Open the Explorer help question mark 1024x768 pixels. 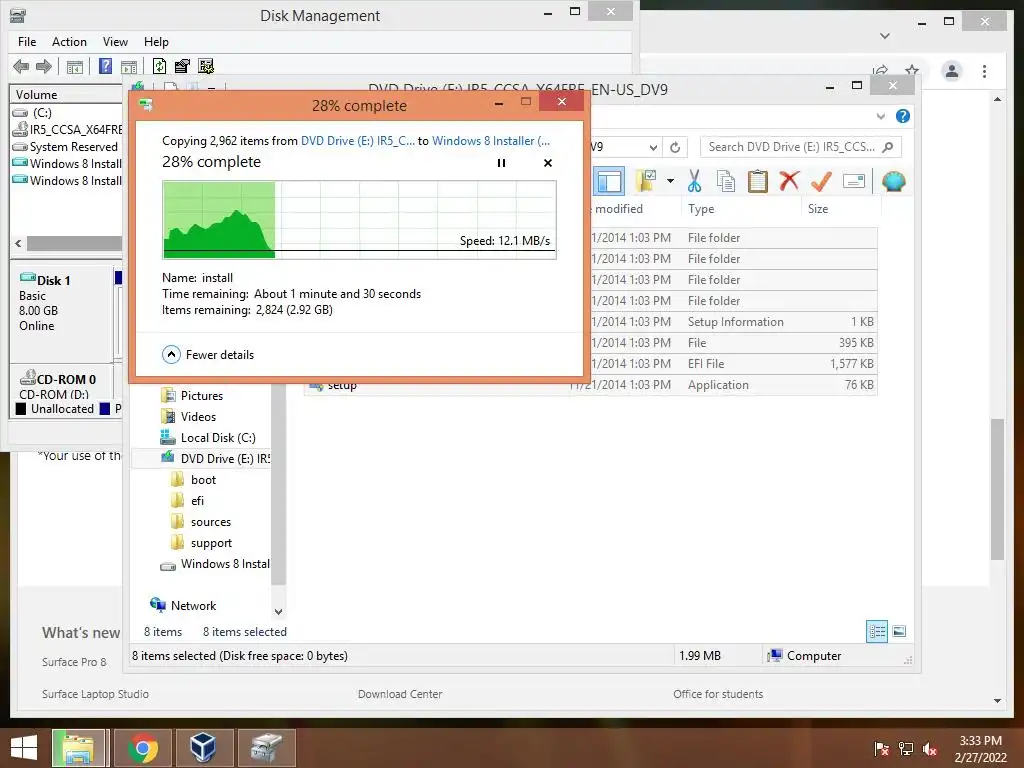(903, 116)
